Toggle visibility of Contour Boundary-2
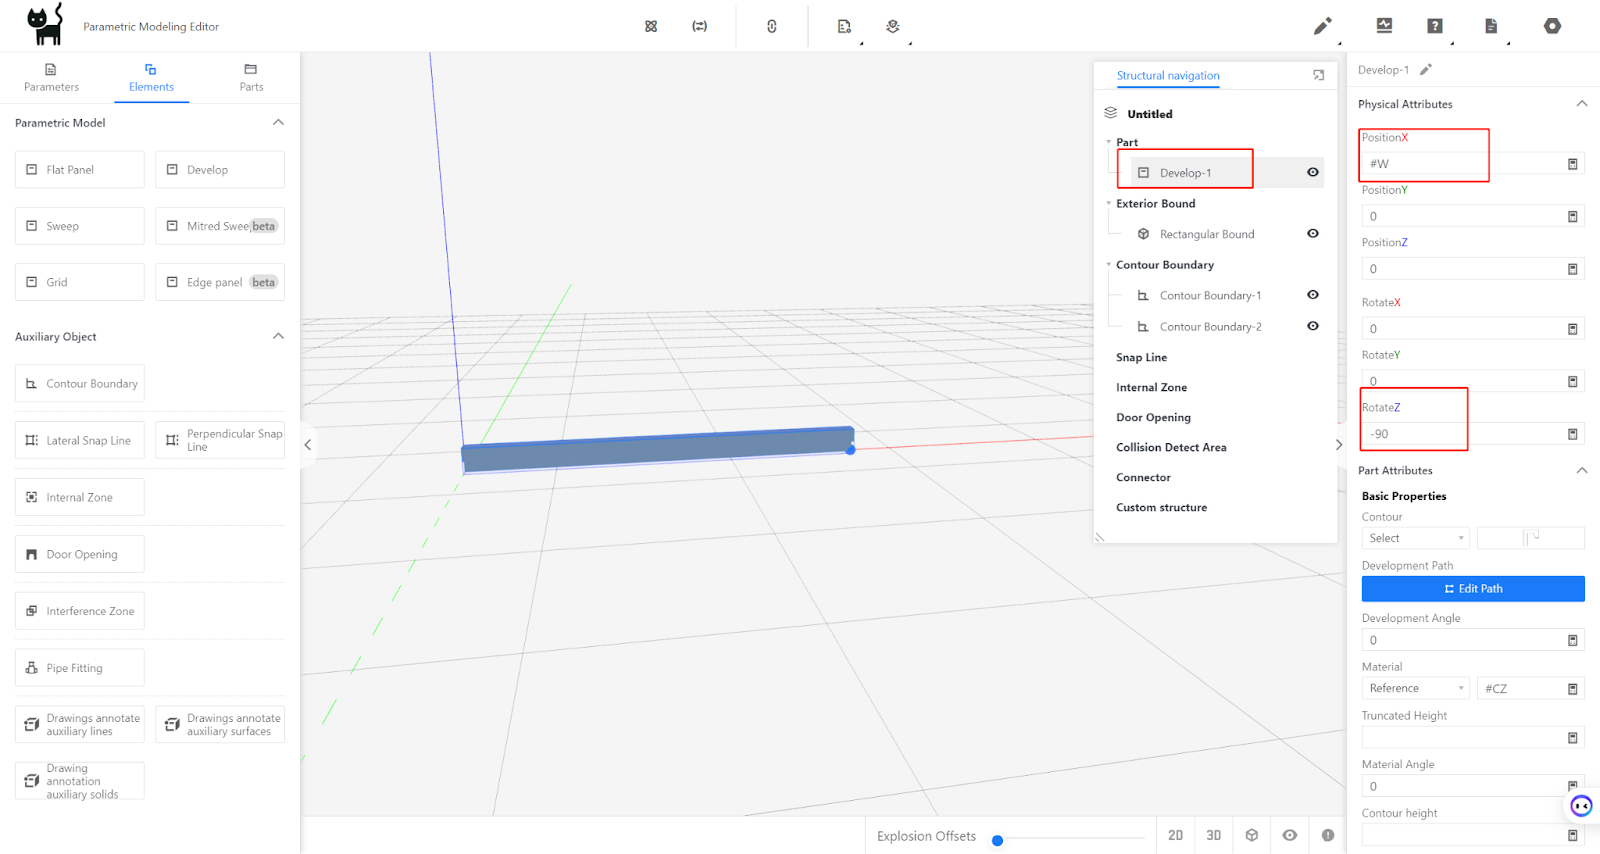This screenshot has height=854, width=1600. click(1312, 326)
